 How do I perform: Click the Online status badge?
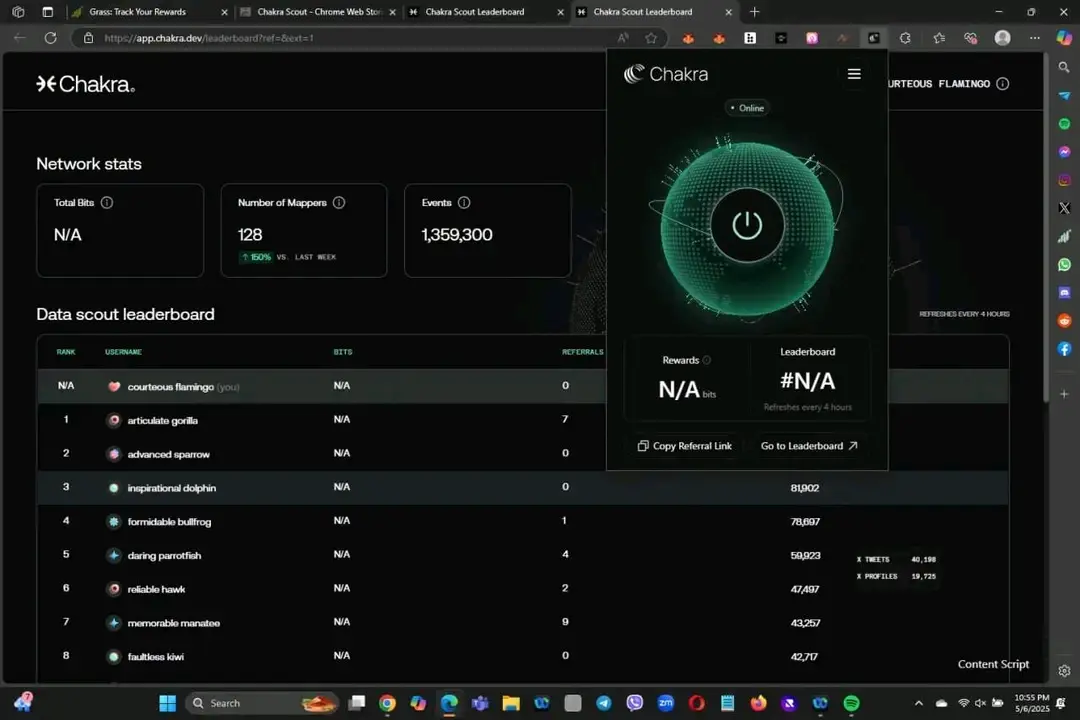click(x=747, y=108)
